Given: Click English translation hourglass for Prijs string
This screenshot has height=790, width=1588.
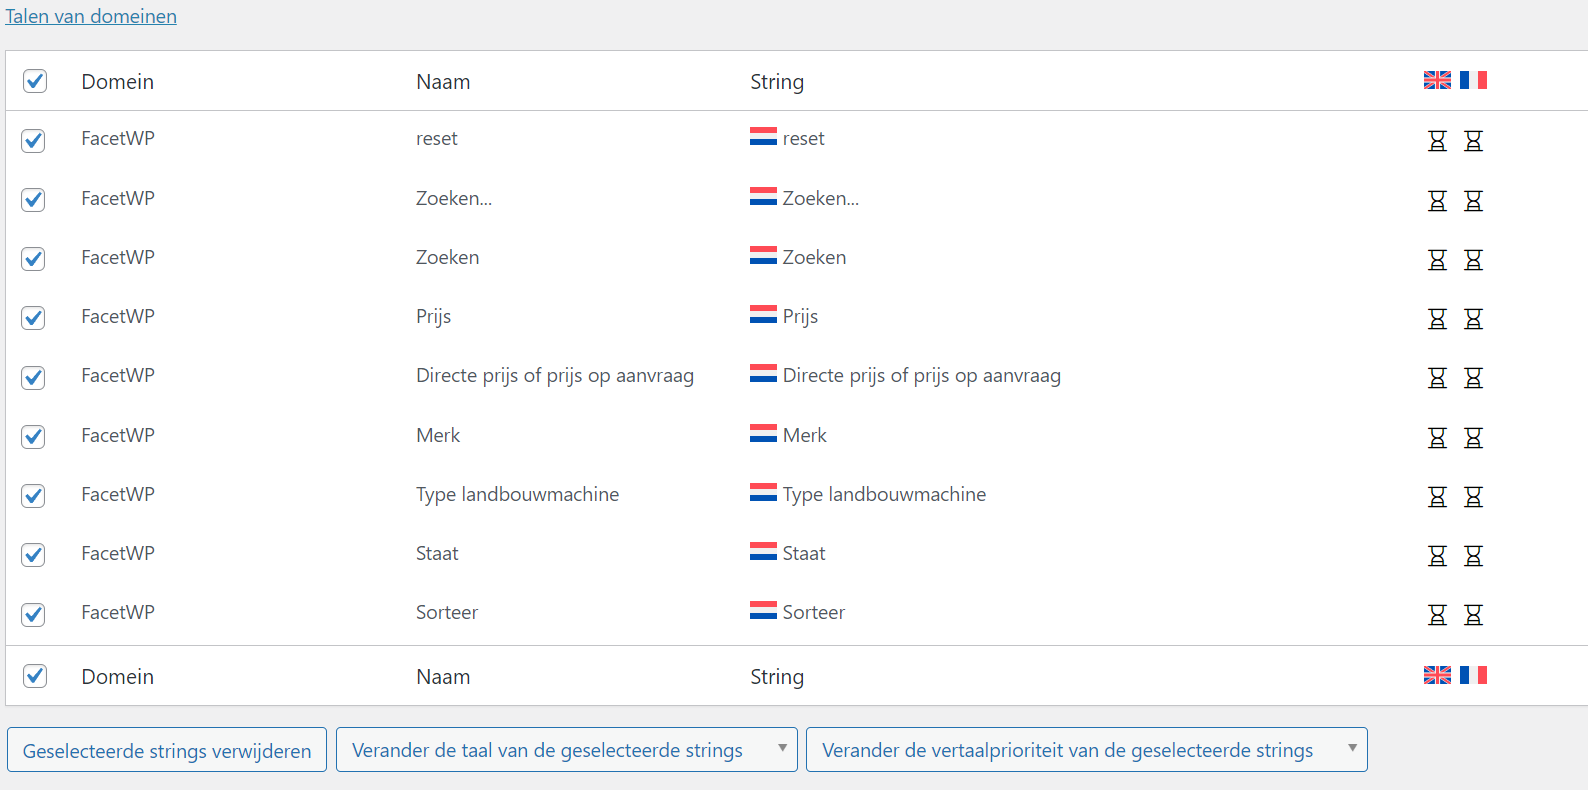Looking at the screenshot, I should 1437,319.
